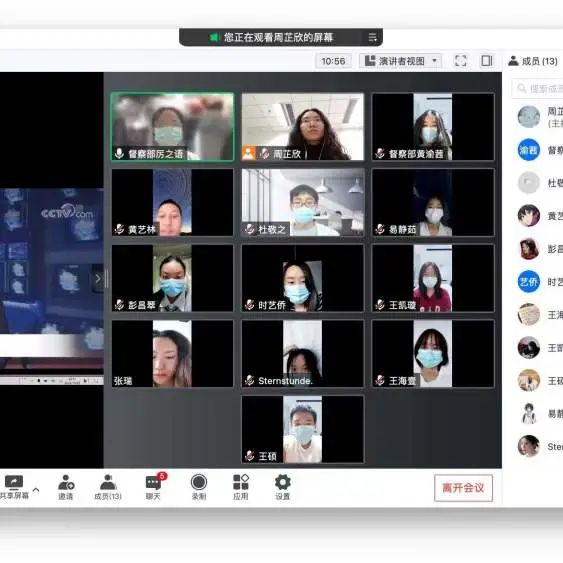Select the 王硕 video tile
Viewport: 563px width, 563px height.
[303, 429]
